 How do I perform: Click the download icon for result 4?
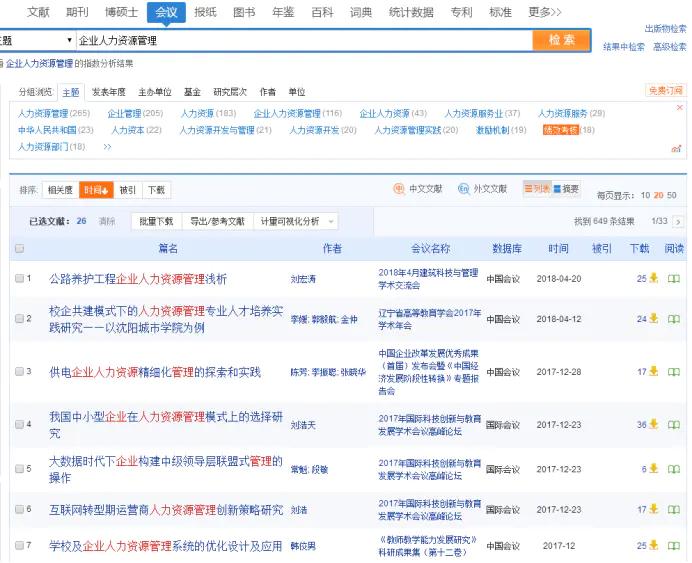pyautogui.click(x=654, y=424)
